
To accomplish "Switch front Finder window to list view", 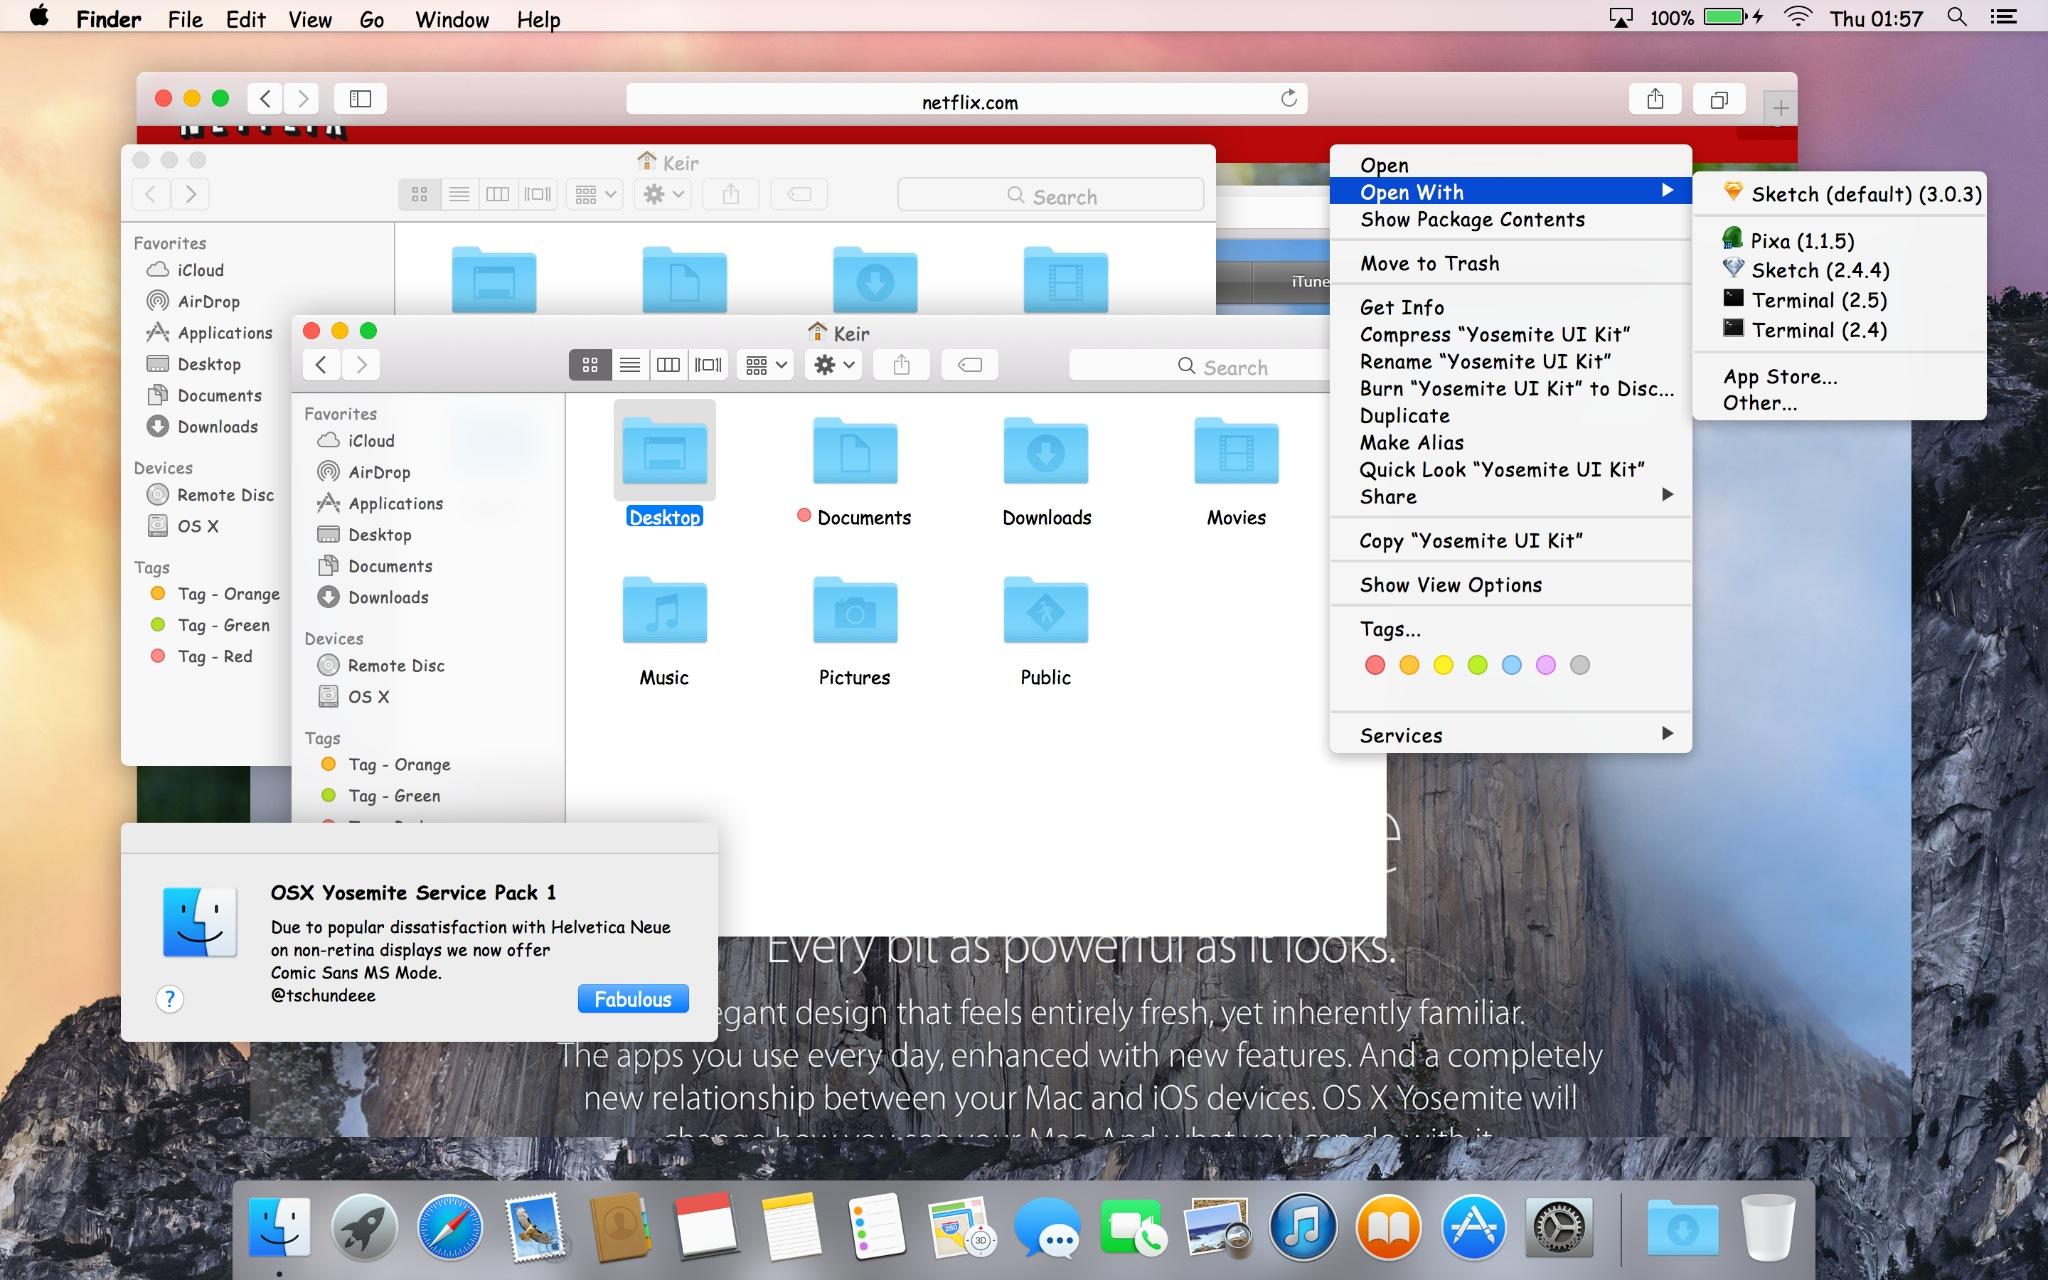I will click(x=629, y=365).
